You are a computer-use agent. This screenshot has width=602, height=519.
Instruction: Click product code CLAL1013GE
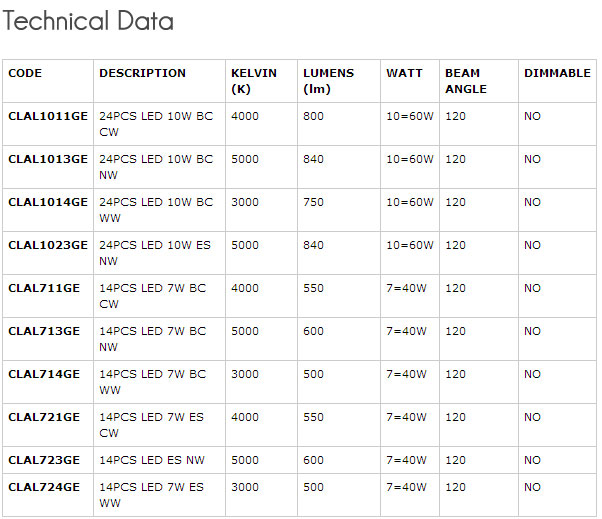click(48, 159)
